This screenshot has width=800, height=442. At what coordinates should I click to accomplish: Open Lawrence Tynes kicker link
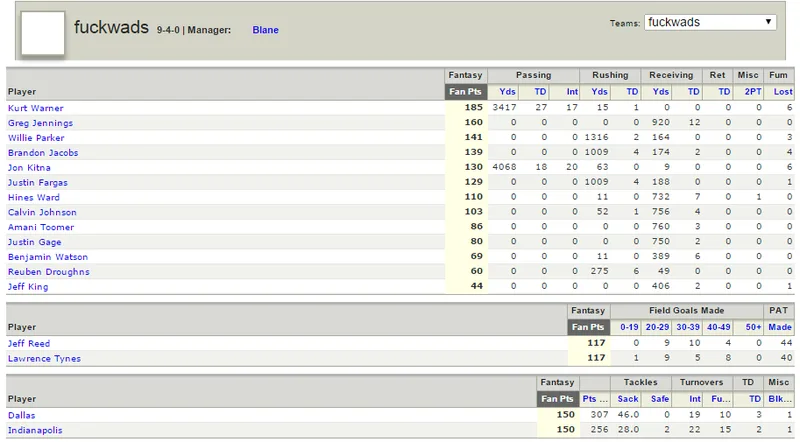(x=44, y=359)
